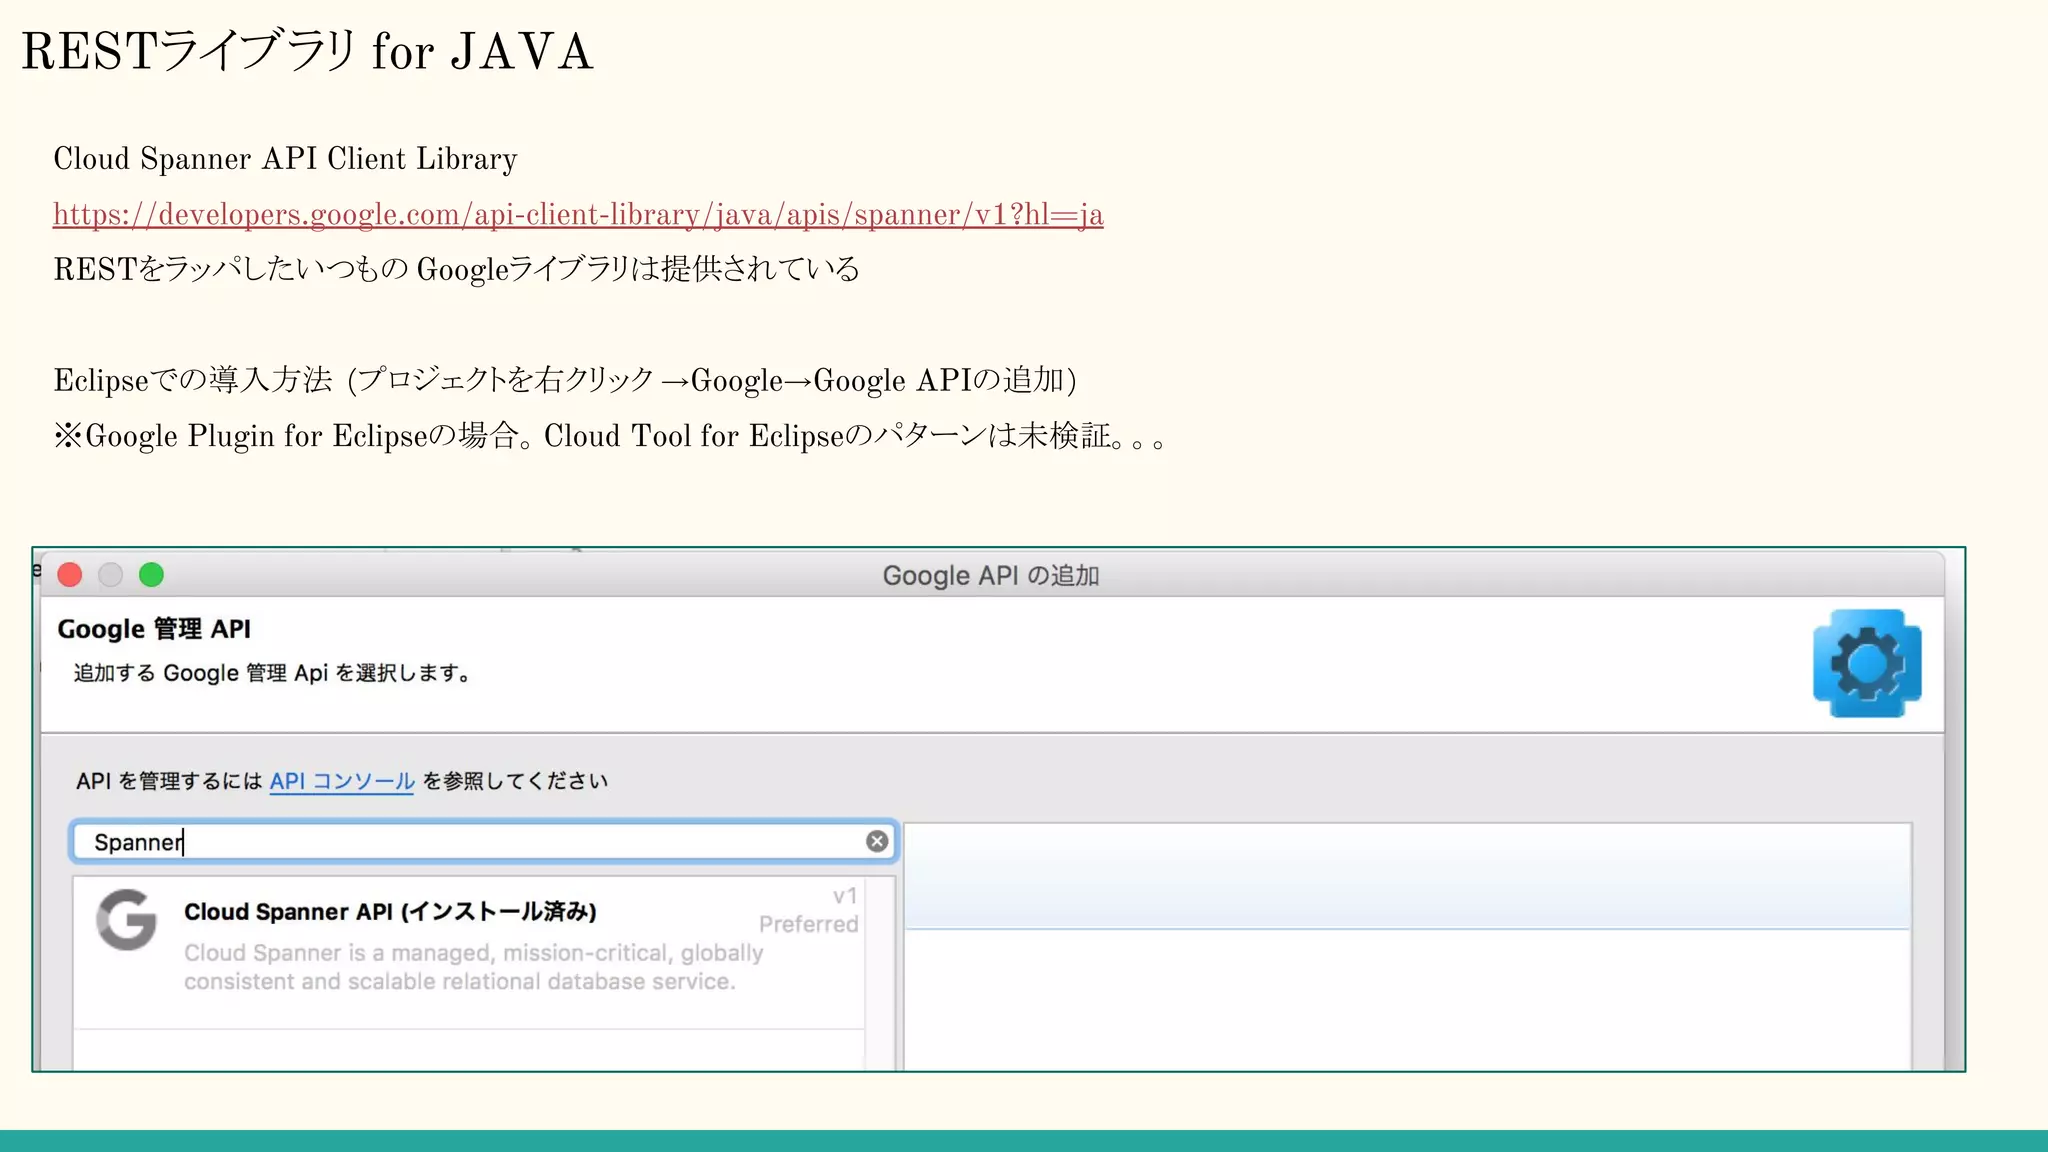Open the API コンソール link
Viewport: 2048px width, 1152px height.
coord(342,781)
